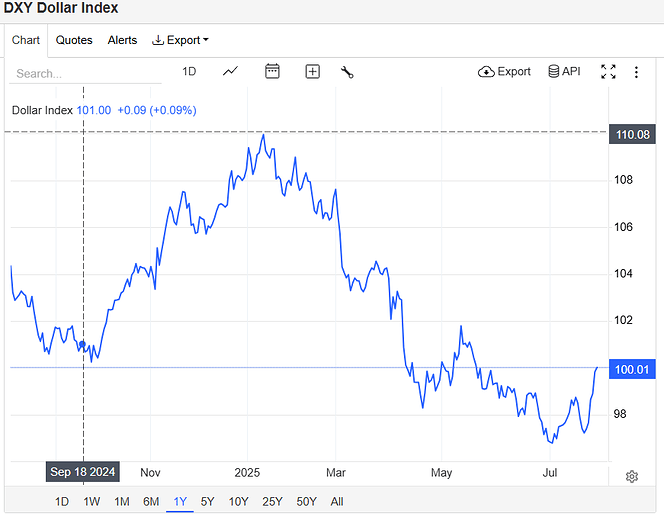This screenshot has width=664, height=517.
Task: Open the calendar date range picker
Action: tap(272, 71)
